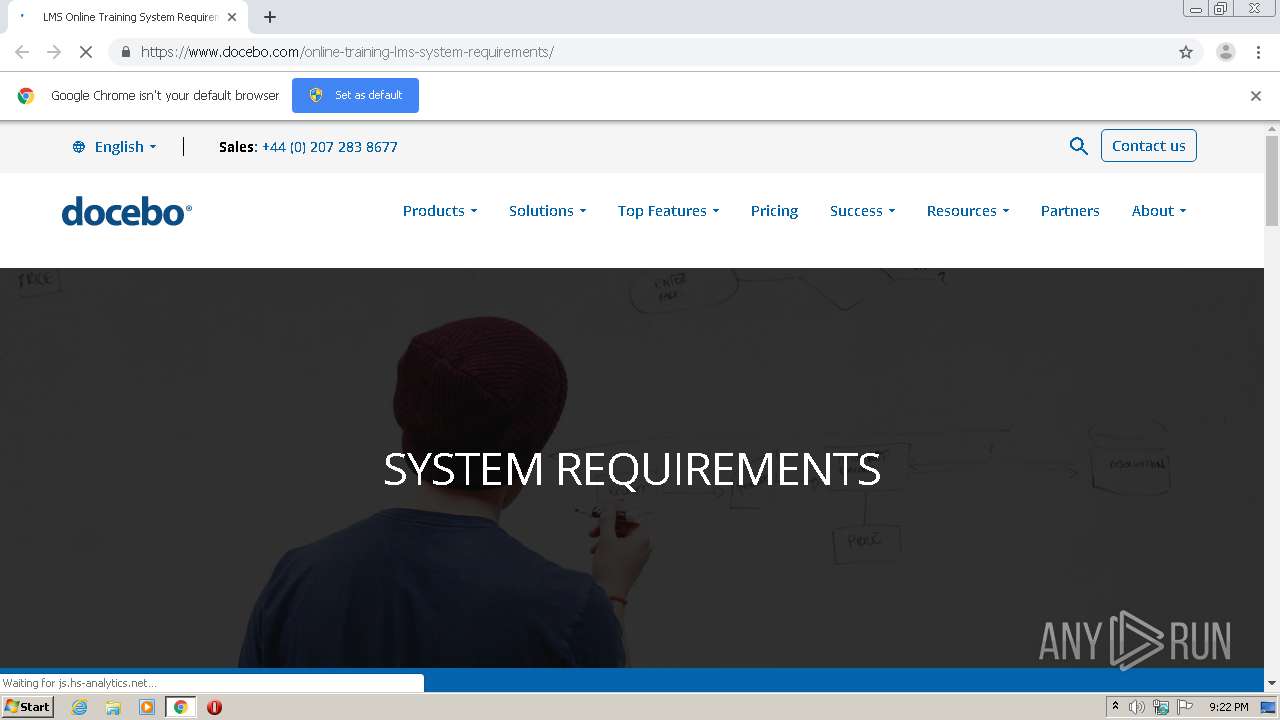The image size is (1280, 720).
Task: Open the Pricing page
Action: point(774,211)
